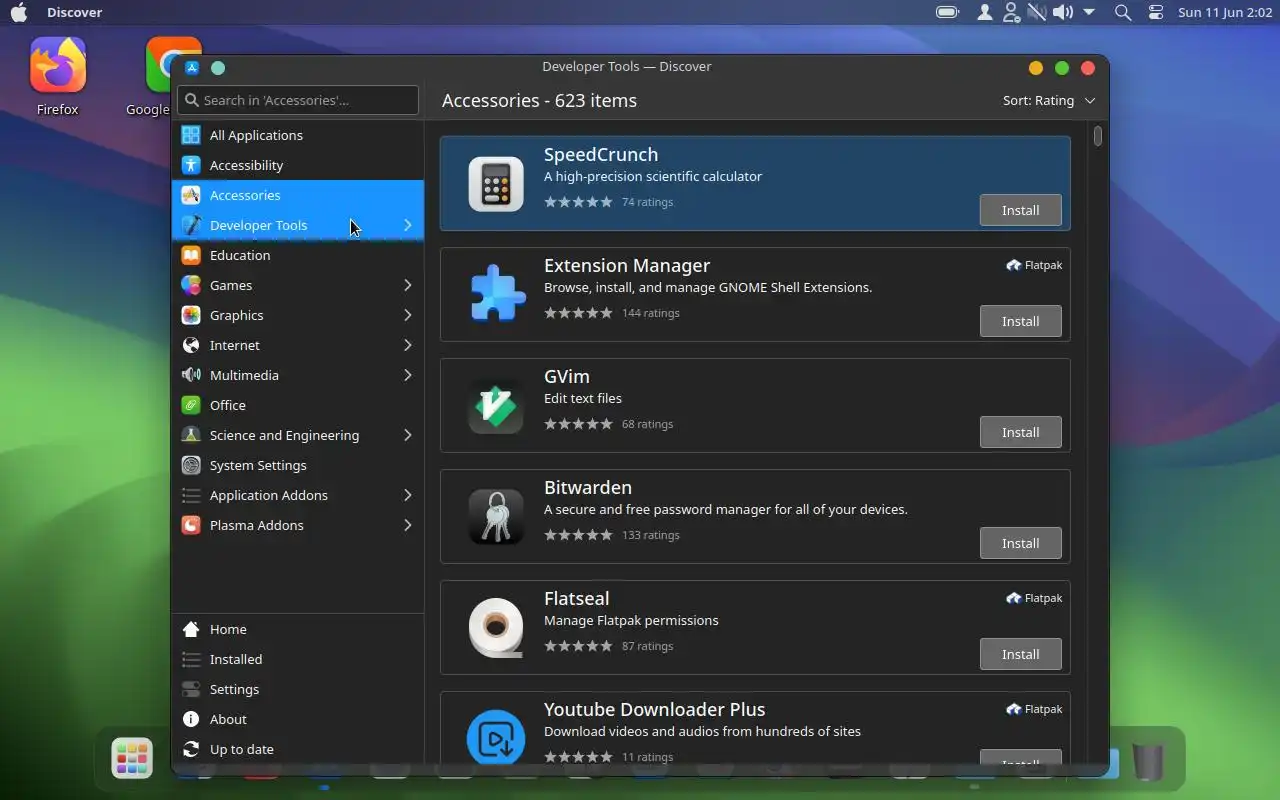Image resolution: width=1280 pixels, height=800 pixels.
Task: Click the Education book icon in sidebar
Action: pyautogui.click(x=191, y=255)
